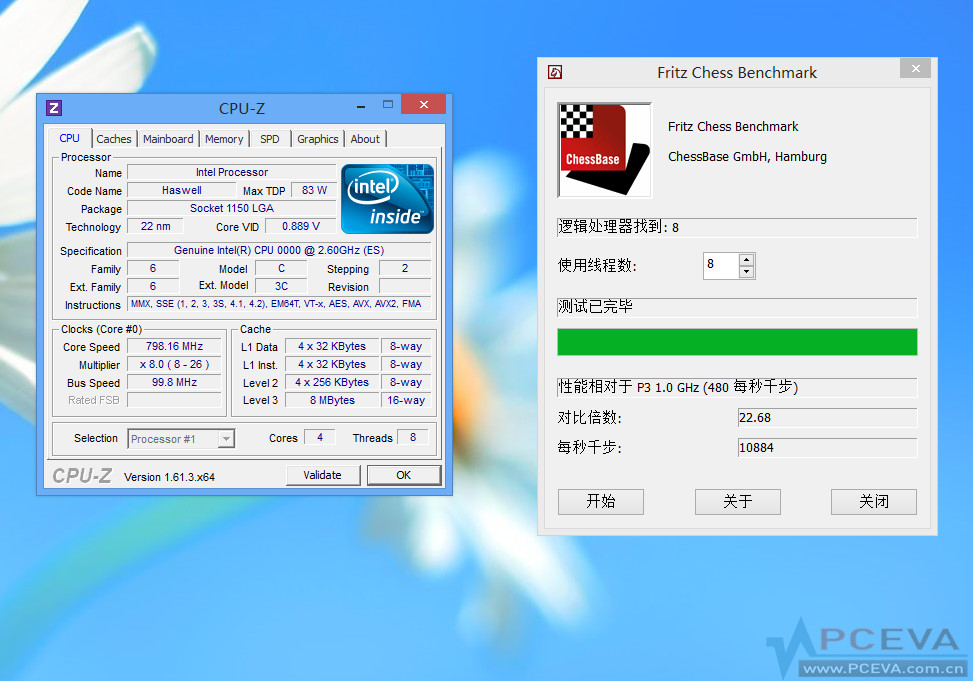Screen dimensions: 973x681
Task: Click the OK button in CPU-Z
Action: 404,476
